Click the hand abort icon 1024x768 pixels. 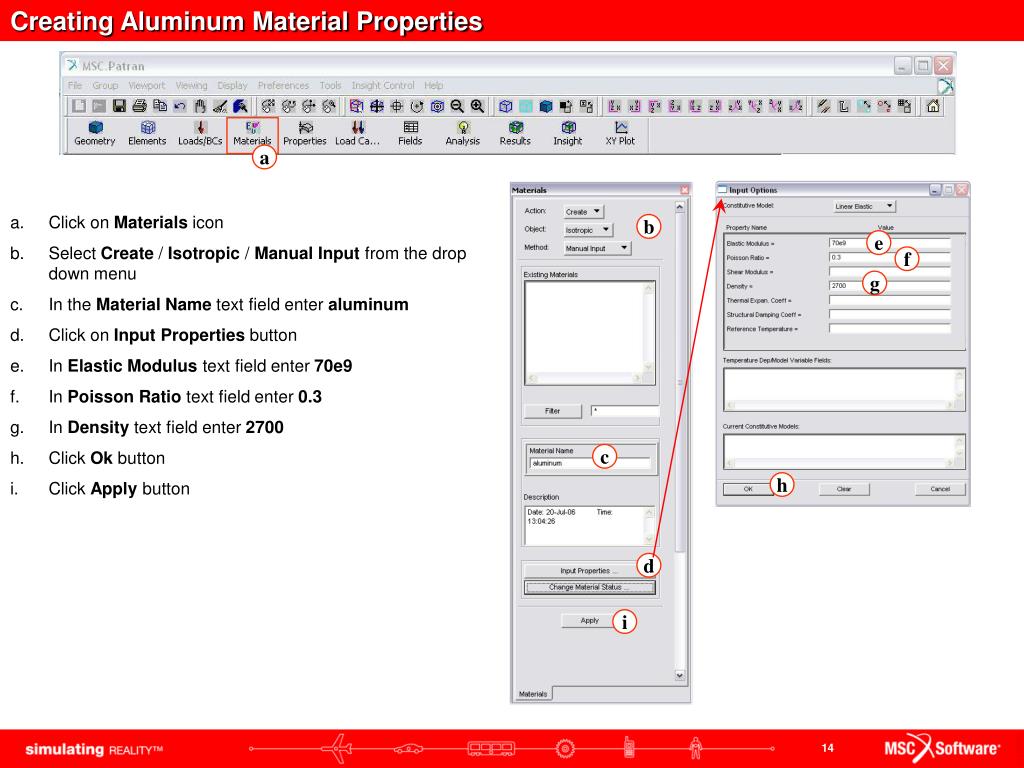tap(200, 106)
